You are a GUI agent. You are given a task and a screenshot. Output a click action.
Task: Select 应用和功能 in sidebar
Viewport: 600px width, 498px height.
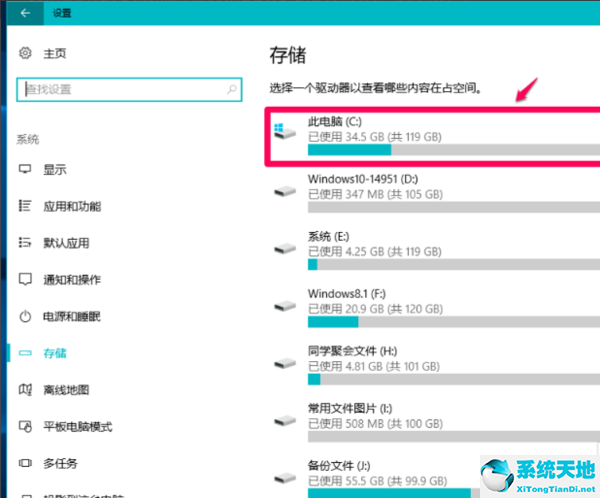coord(72,206)
